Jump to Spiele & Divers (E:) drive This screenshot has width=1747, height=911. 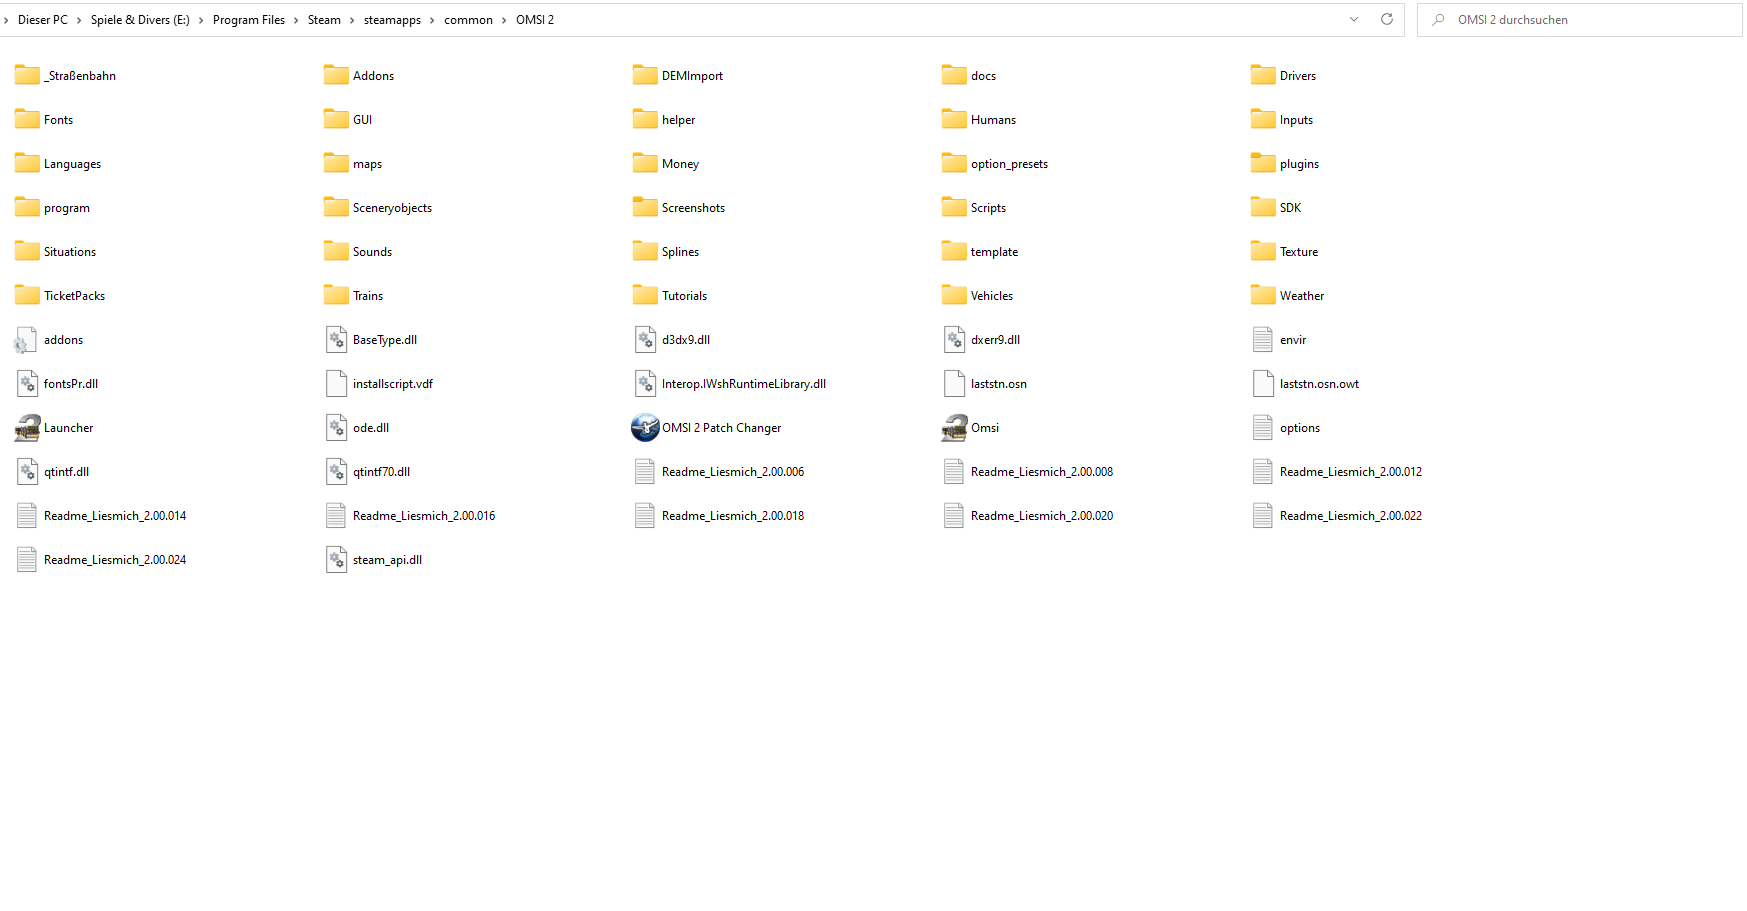coord(140,20)
